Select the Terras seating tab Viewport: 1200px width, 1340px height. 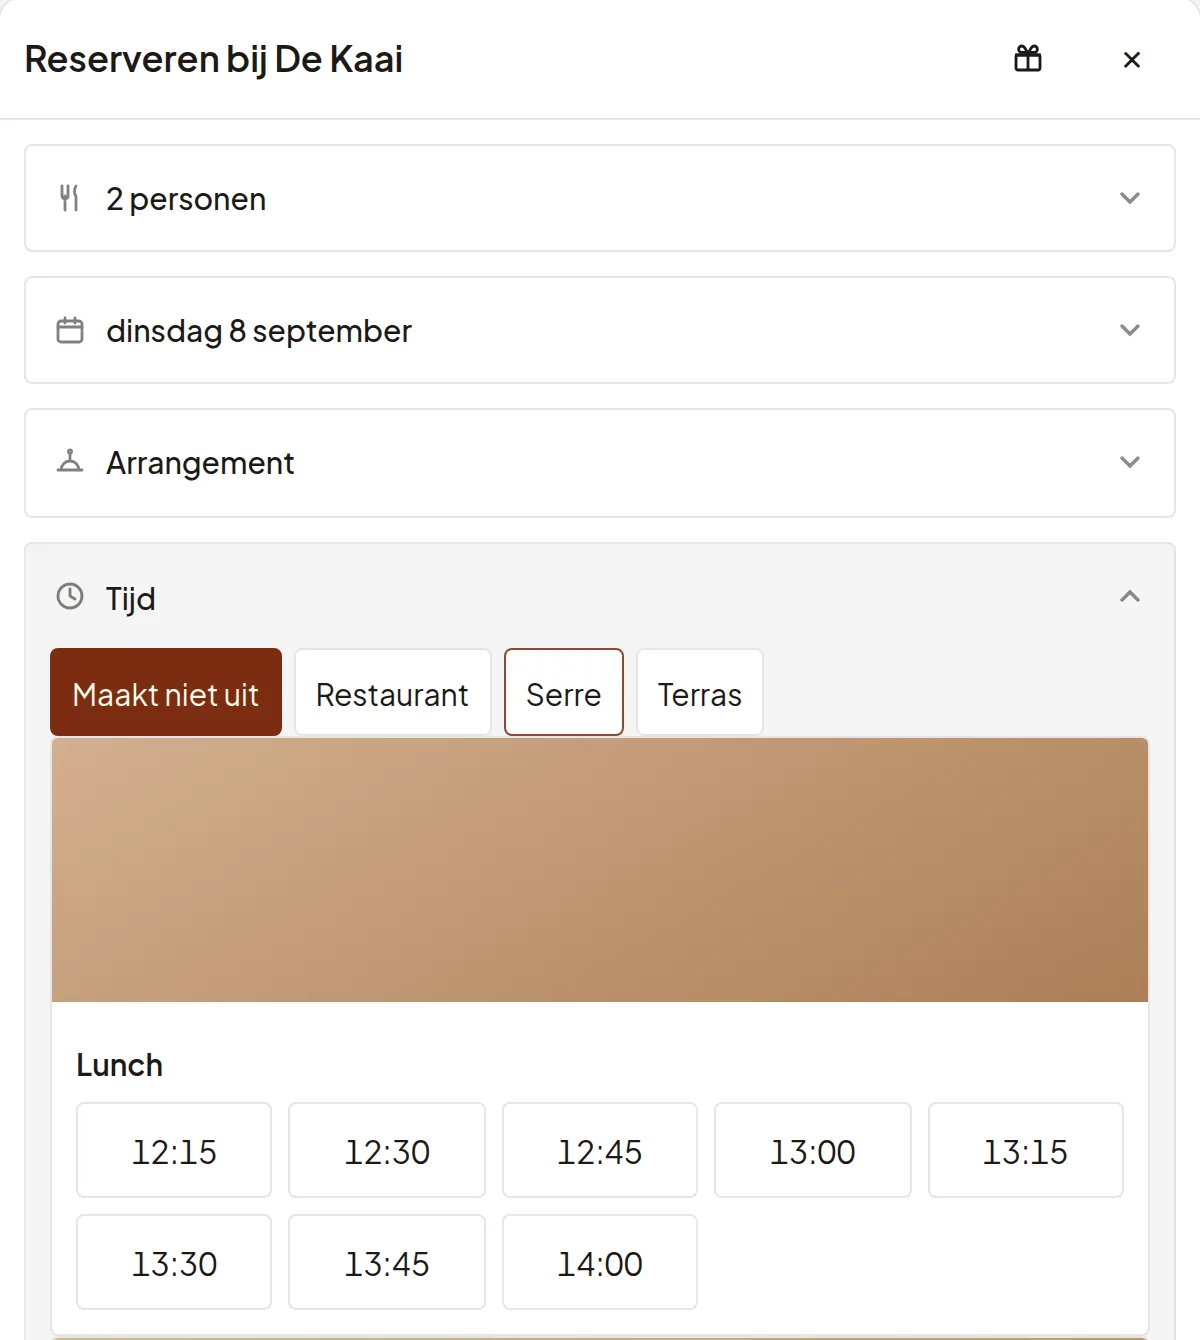tap(700, 692)
